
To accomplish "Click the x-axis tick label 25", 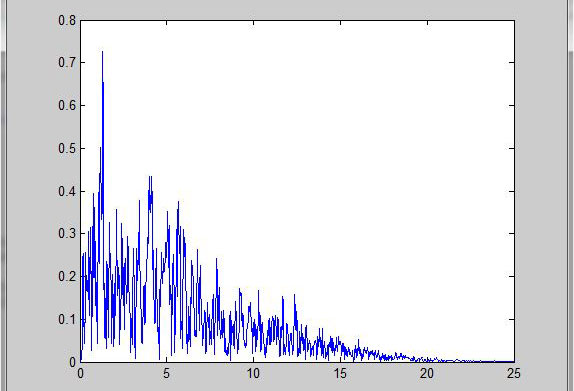I will coord(514,373).
